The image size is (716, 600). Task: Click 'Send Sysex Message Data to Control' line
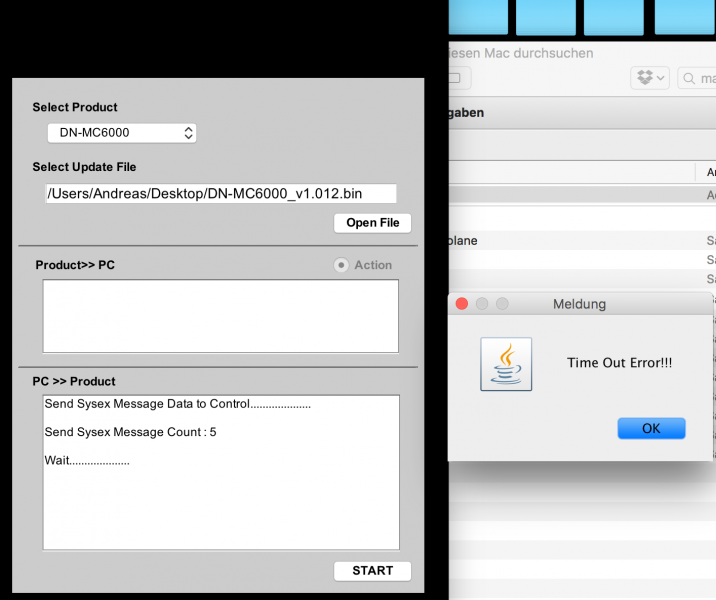[x=178, y=404]
